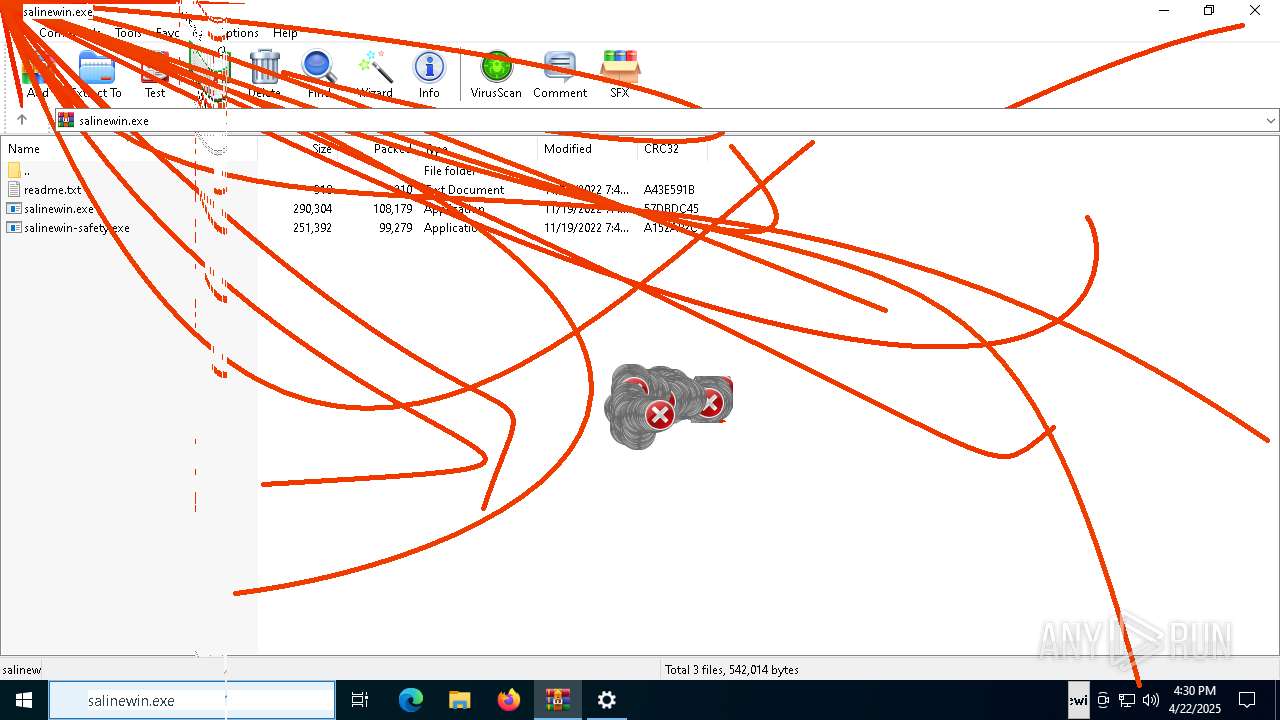The height and width of the screenshot is (720, 1280).
Task: Create SFX self-extracting archive
Action: [x=620, y=75]
